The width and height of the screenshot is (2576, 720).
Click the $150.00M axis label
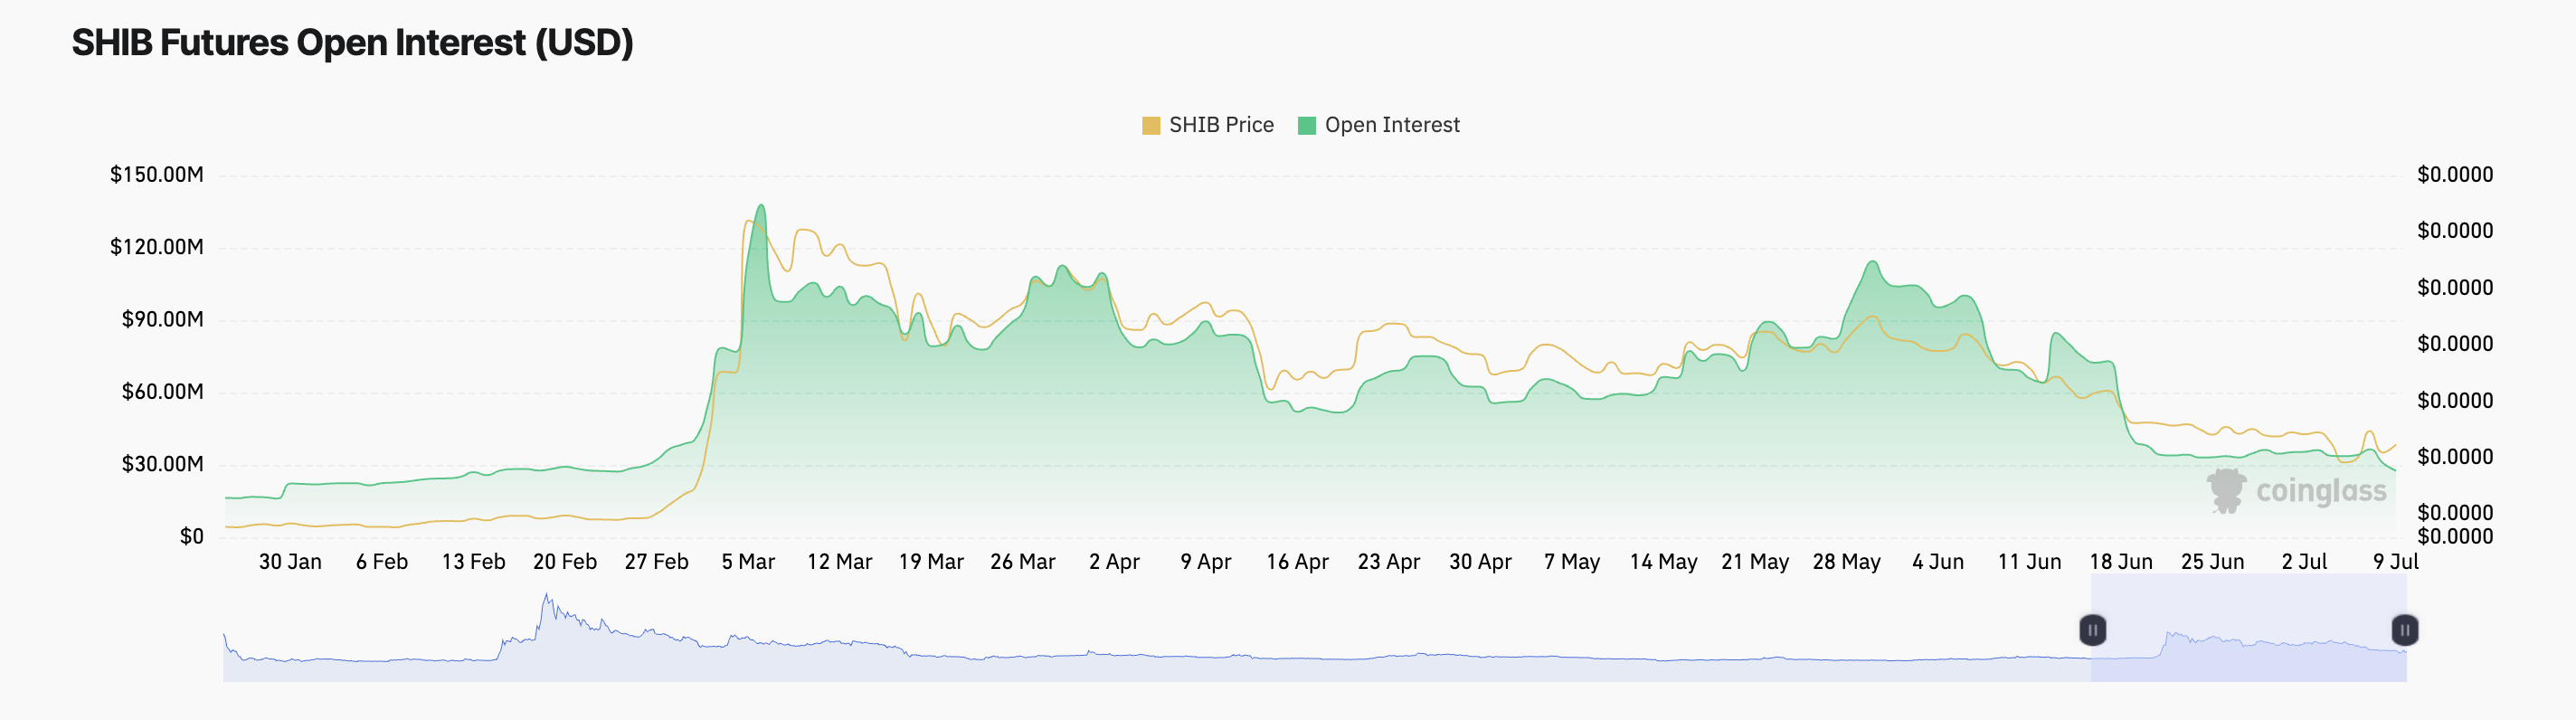coord(157,175)
